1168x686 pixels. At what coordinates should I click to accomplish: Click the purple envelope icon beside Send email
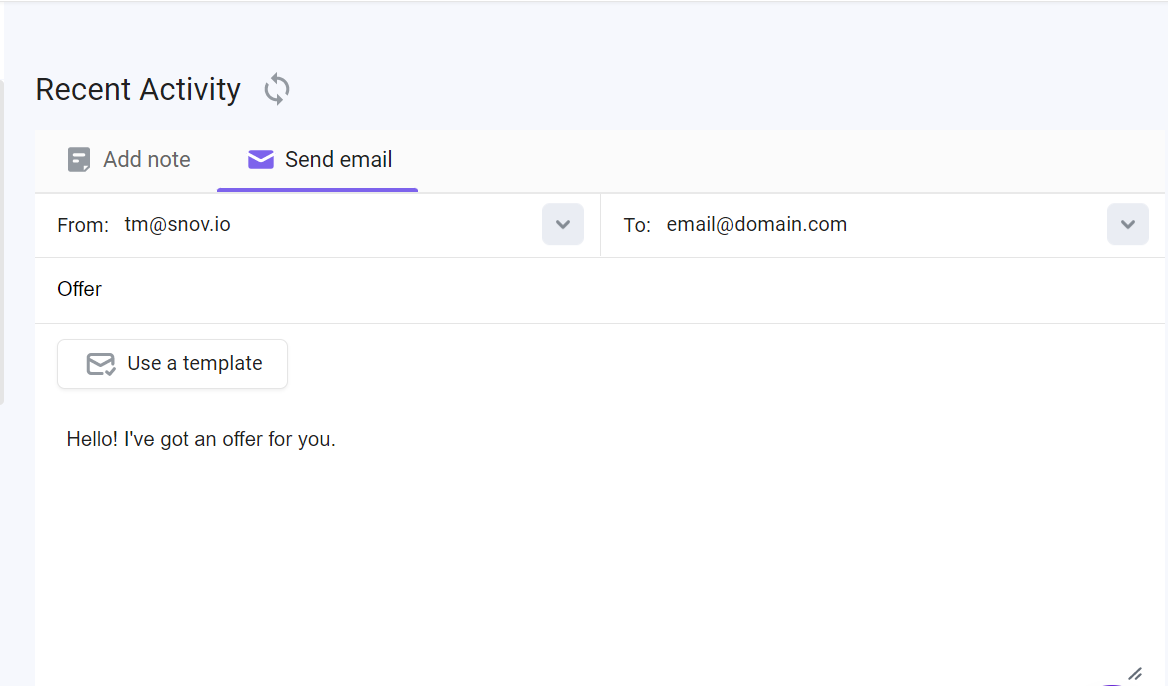[261, 159]
